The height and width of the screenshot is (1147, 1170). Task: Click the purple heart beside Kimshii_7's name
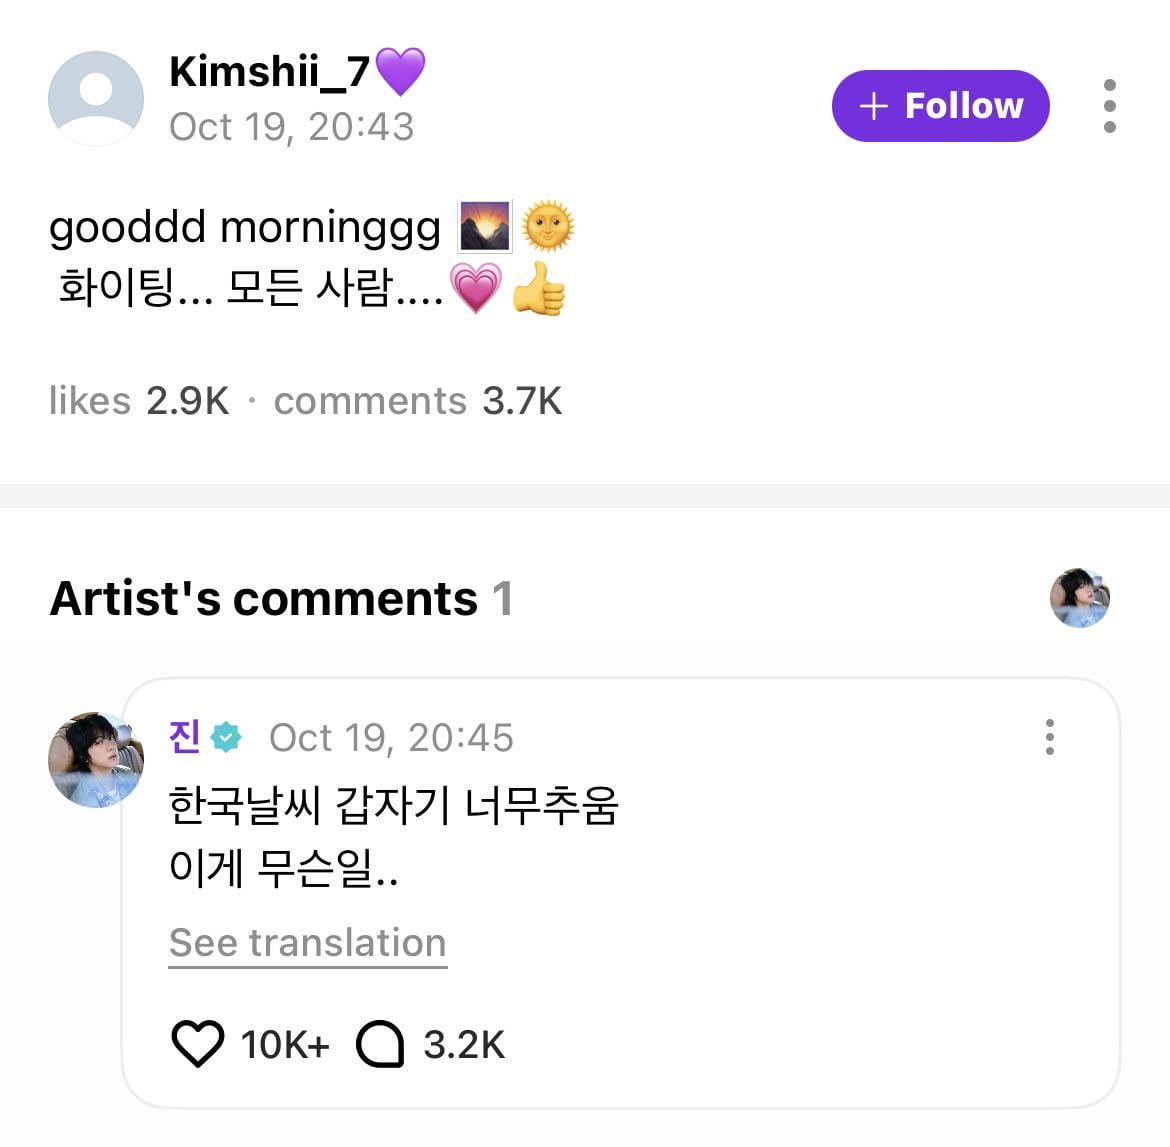(400, 72)
